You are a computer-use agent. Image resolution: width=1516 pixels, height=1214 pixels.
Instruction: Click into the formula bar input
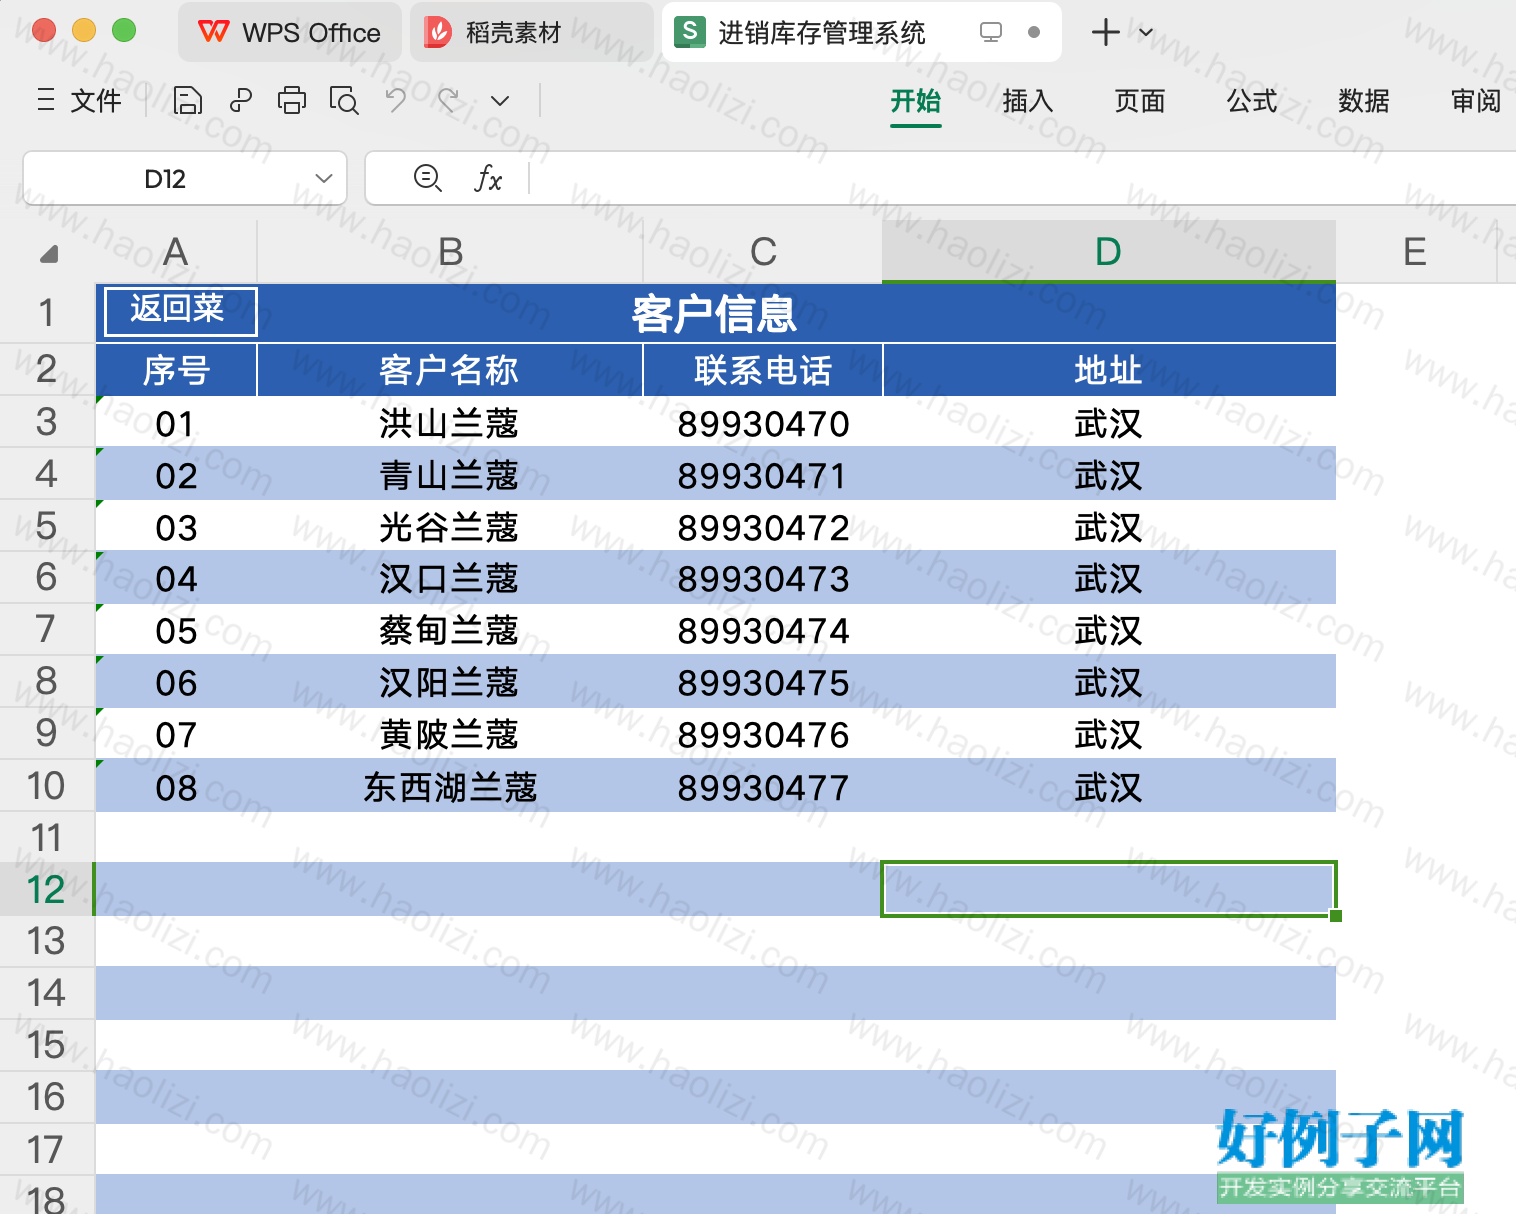[x=1020, y=179]
